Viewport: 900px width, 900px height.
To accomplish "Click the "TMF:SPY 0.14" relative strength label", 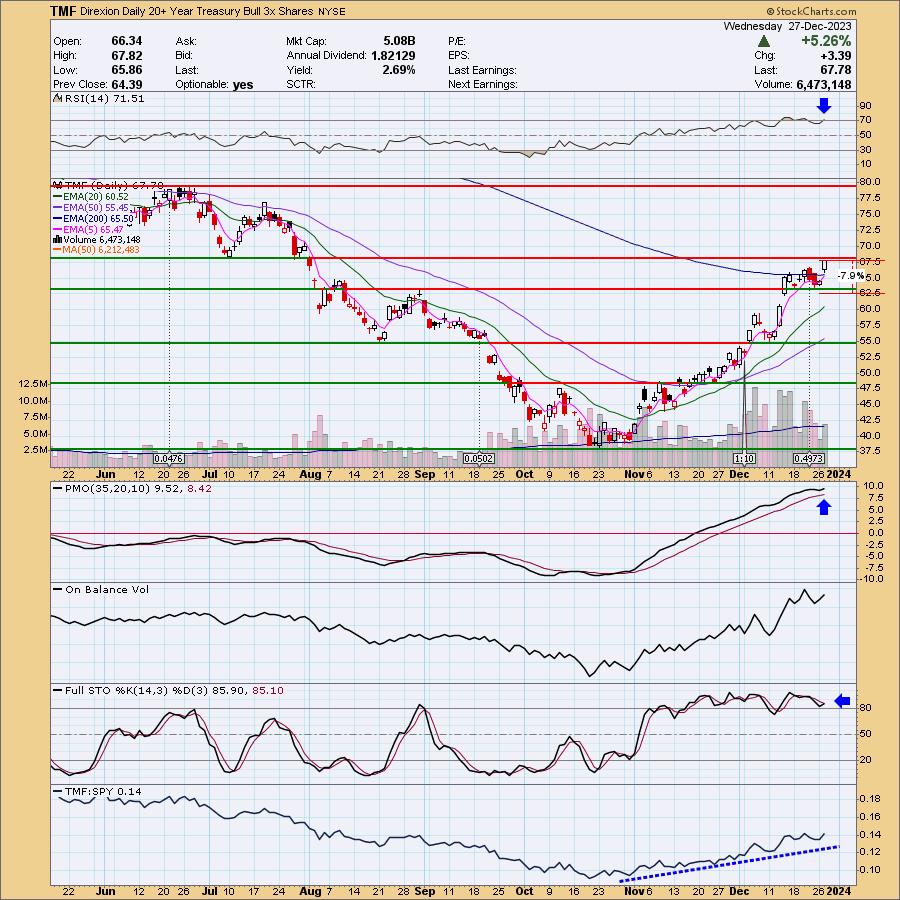I will point(103,792).
